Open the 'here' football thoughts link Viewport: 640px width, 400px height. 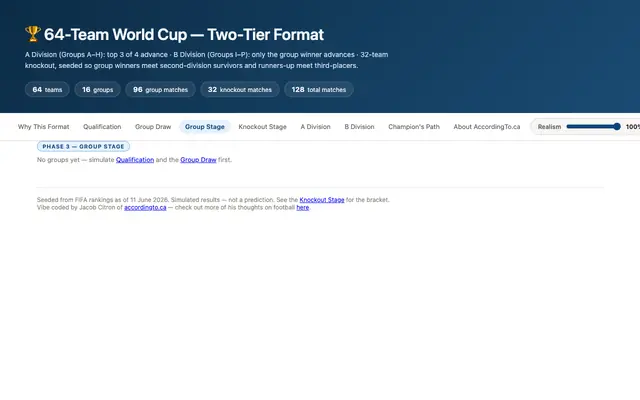[x=302, y=207]
